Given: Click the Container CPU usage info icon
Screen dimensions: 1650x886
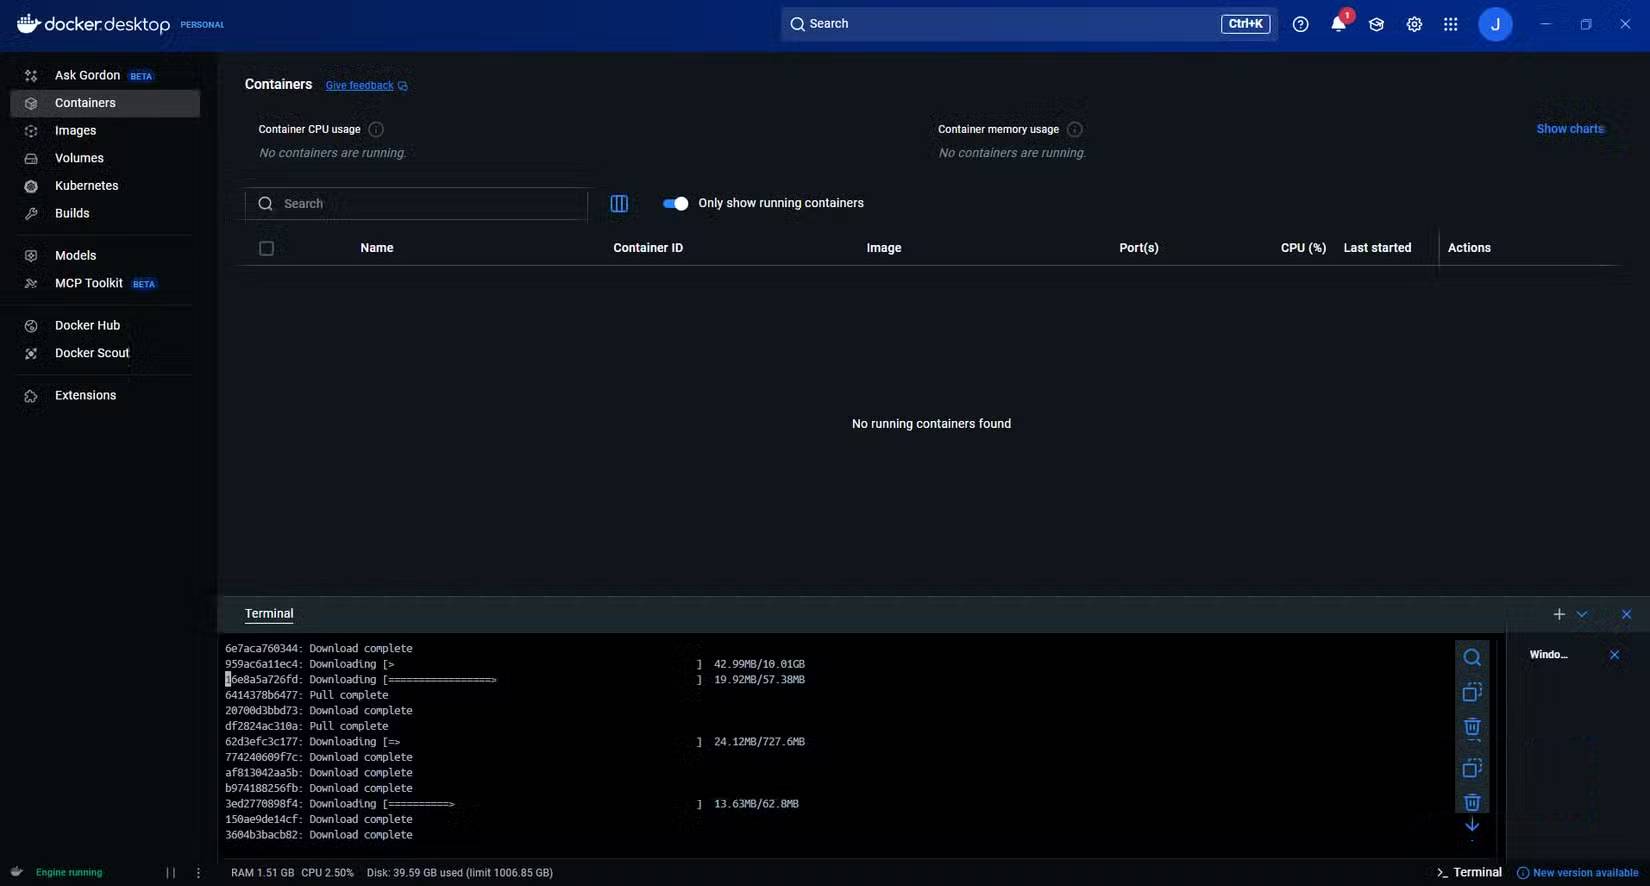Looking at the screenshot, I should coord(376,129).
